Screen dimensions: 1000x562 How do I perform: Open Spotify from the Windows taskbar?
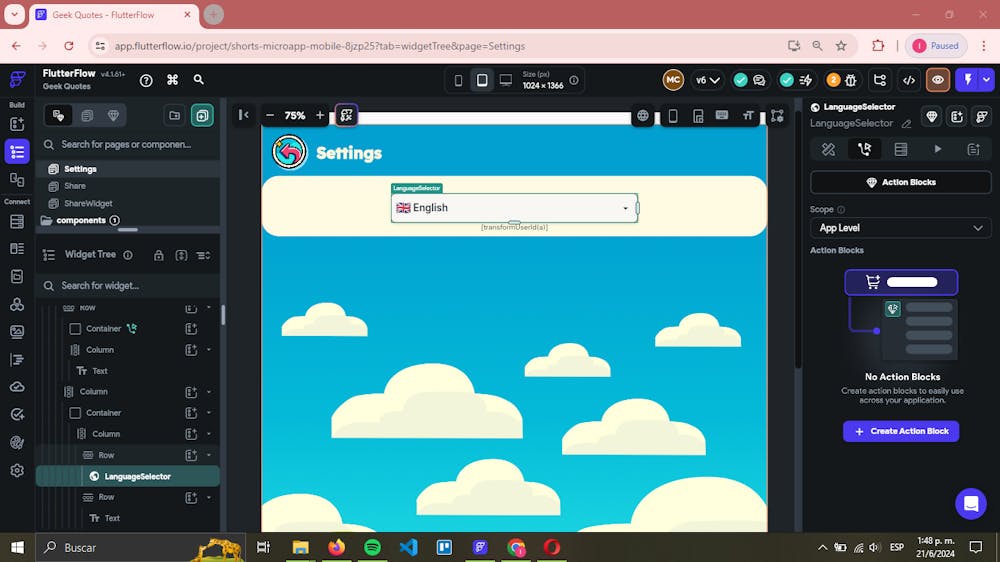tap(372, 547)
